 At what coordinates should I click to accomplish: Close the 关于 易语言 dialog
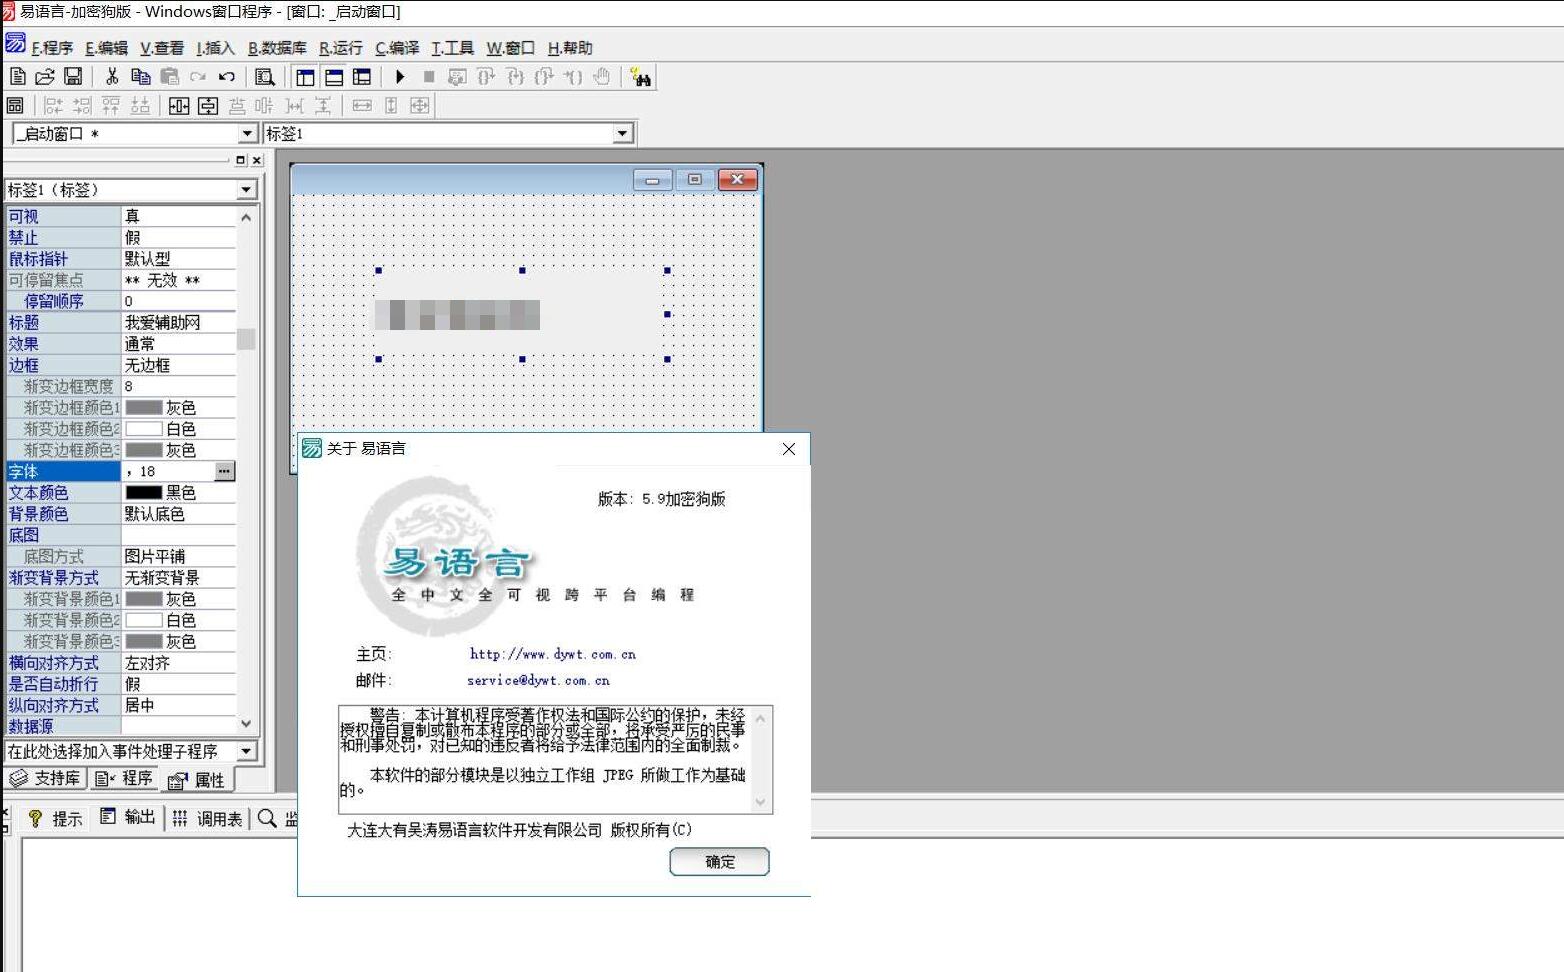click(x=789, y=449)
